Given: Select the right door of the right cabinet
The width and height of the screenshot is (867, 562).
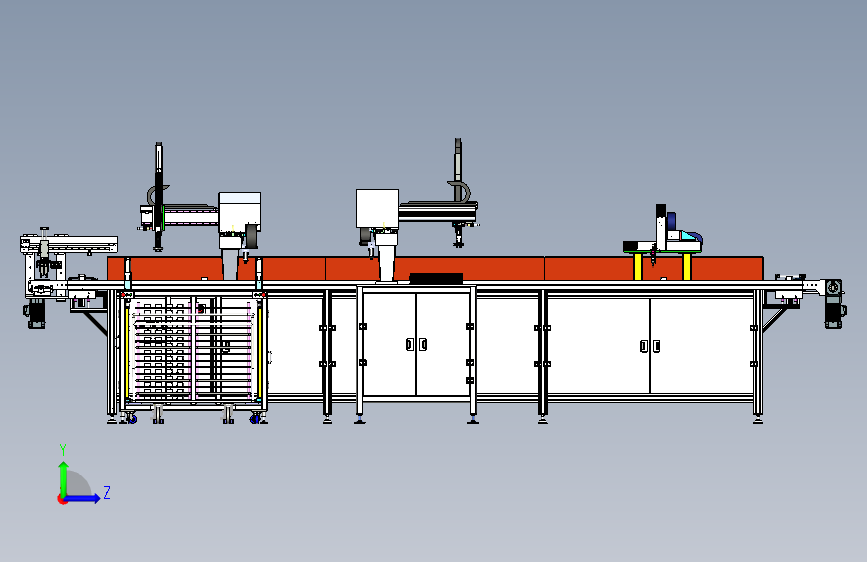Looking at the screenshot, I should tap(701, 345).
